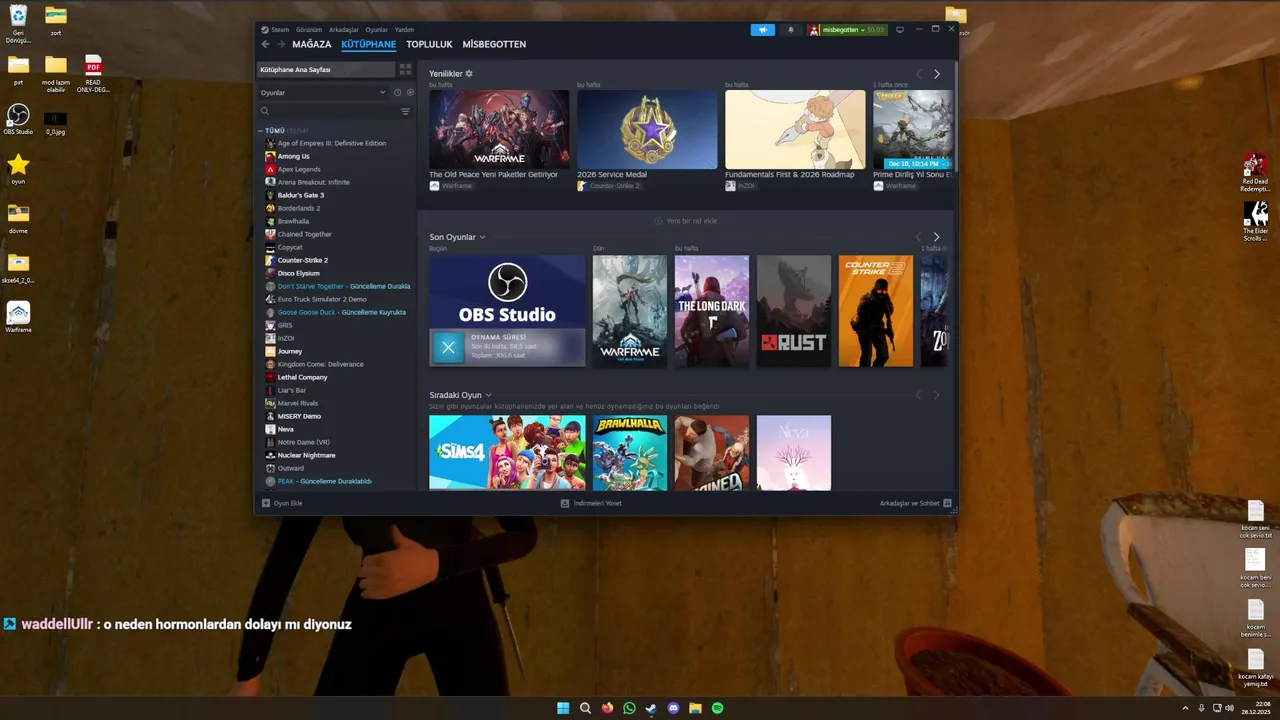The width and height of the screenshot is (1280, 720).
Task: Show next Son Oyunlar items arrow
Action: coord(937,237)
